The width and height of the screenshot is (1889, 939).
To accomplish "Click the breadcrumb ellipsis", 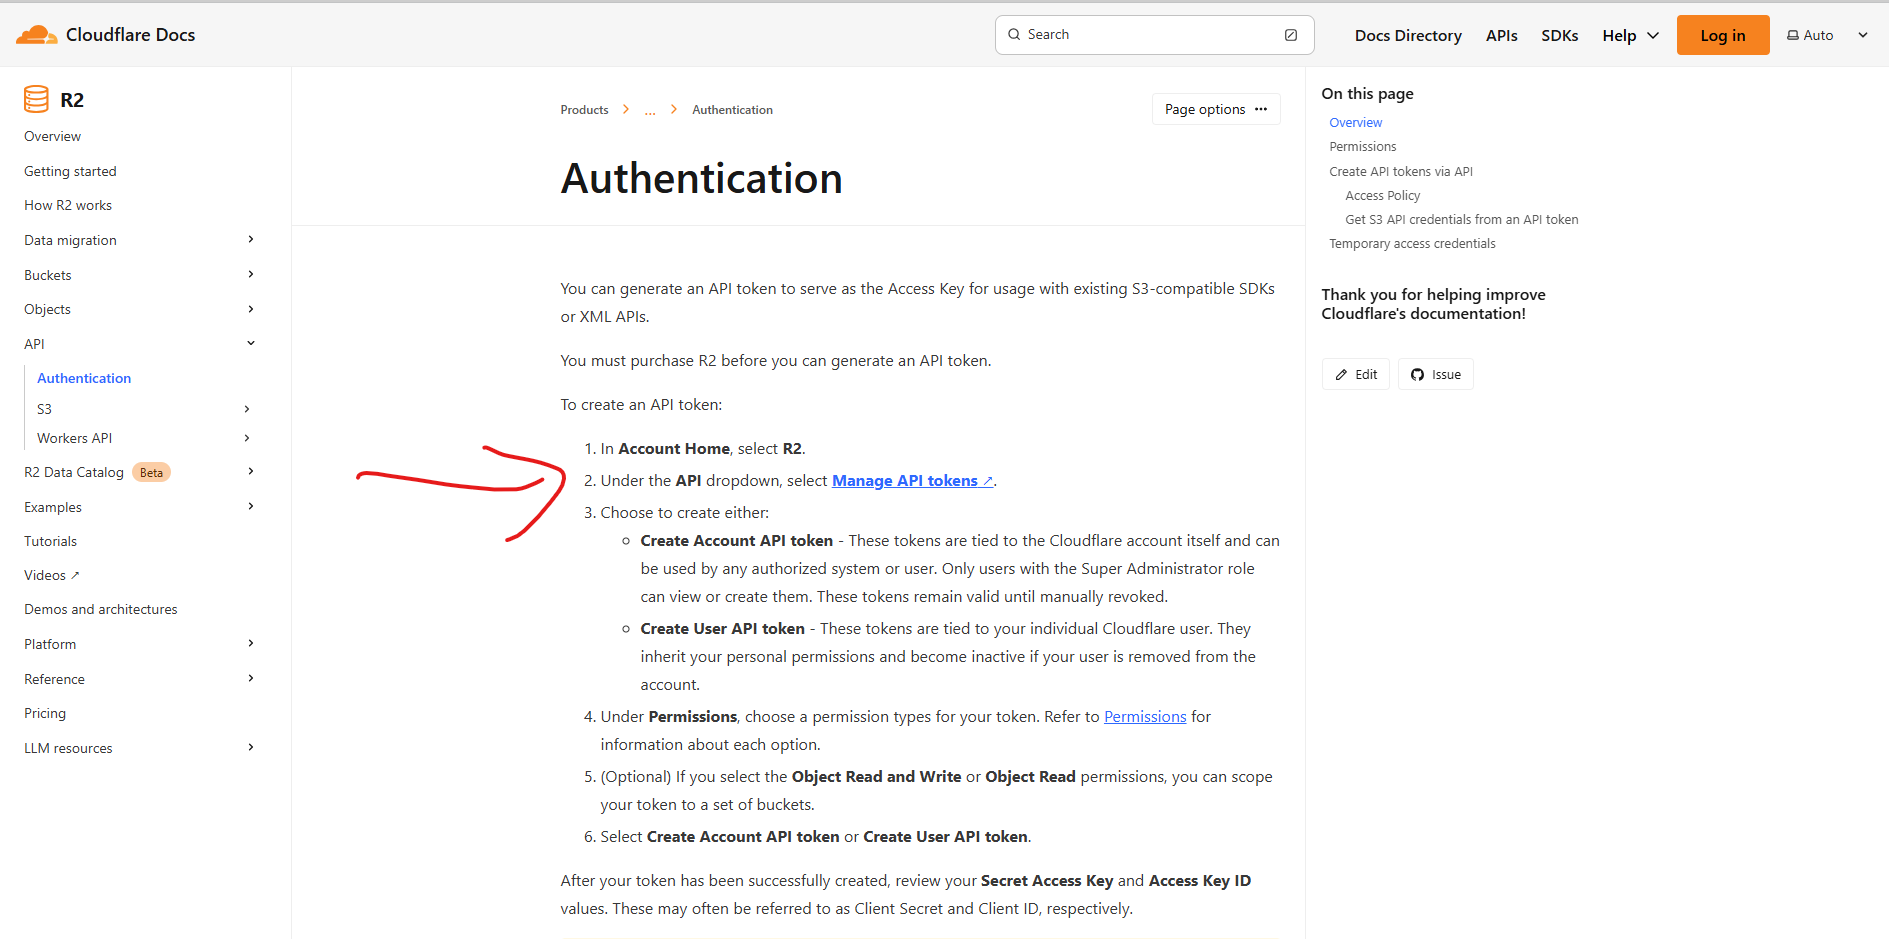I will click(650, 110).
